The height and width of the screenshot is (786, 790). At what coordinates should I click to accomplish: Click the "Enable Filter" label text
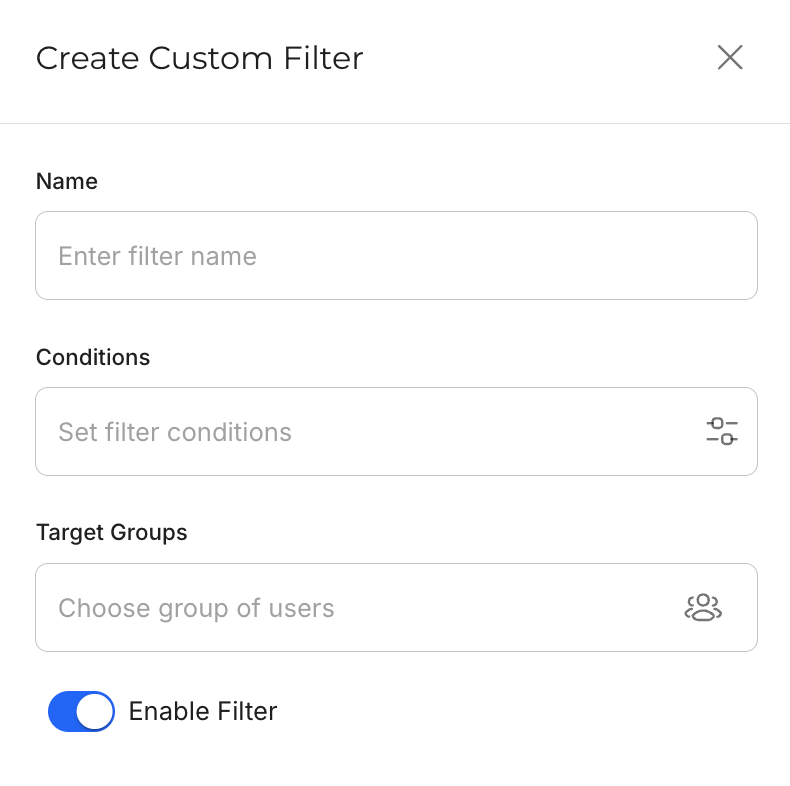click(203, 711)
